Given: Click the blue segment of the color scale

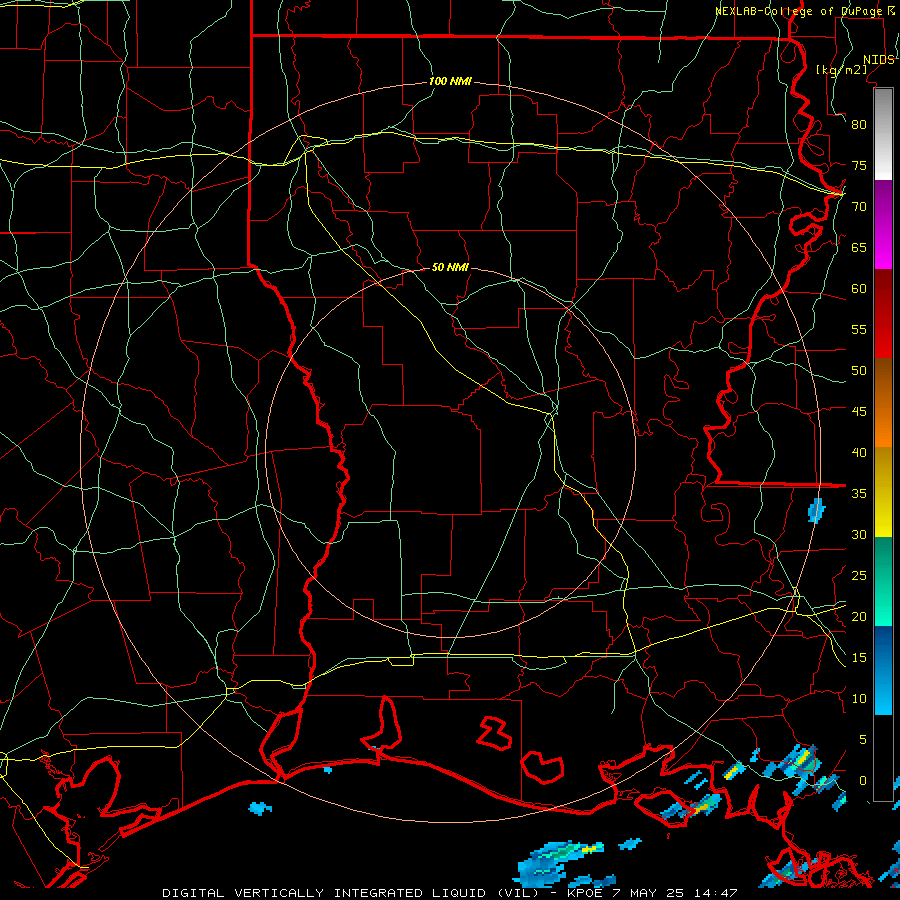Looking at the screenshot, I should pyautogui.click(x=883, y=670).
